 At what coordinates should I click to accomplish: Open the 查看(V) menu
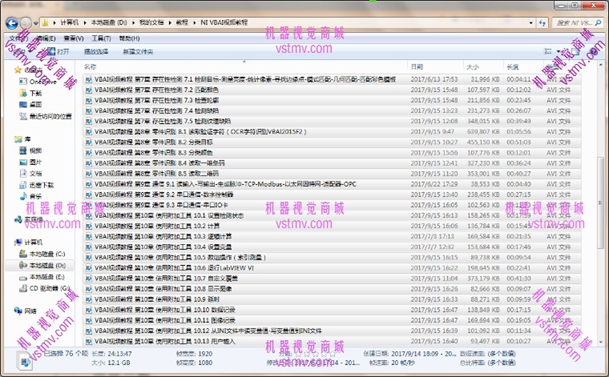pos(74,38)
